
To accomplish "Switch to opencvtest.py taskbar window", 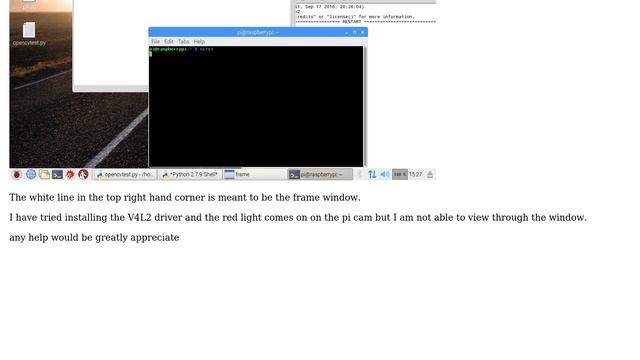I will tap(124, 174).
